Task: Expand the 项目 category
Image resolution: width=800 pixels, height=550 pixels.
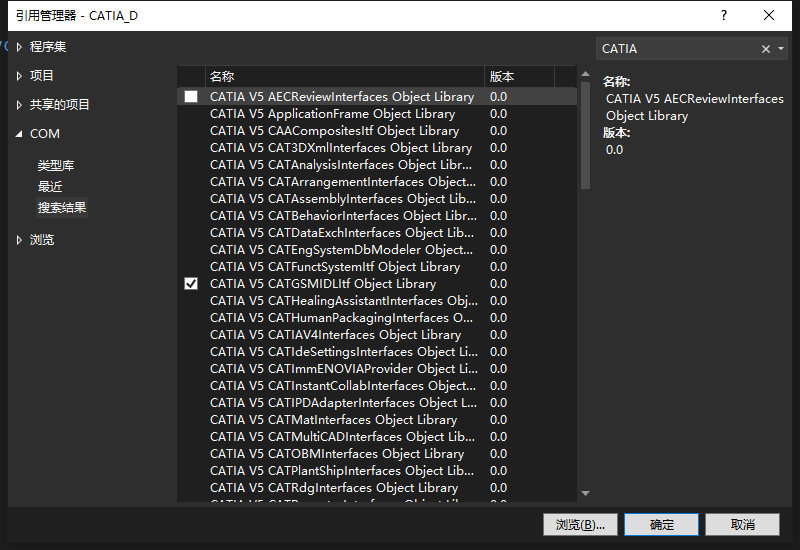Action: click(x=19, y=76)
